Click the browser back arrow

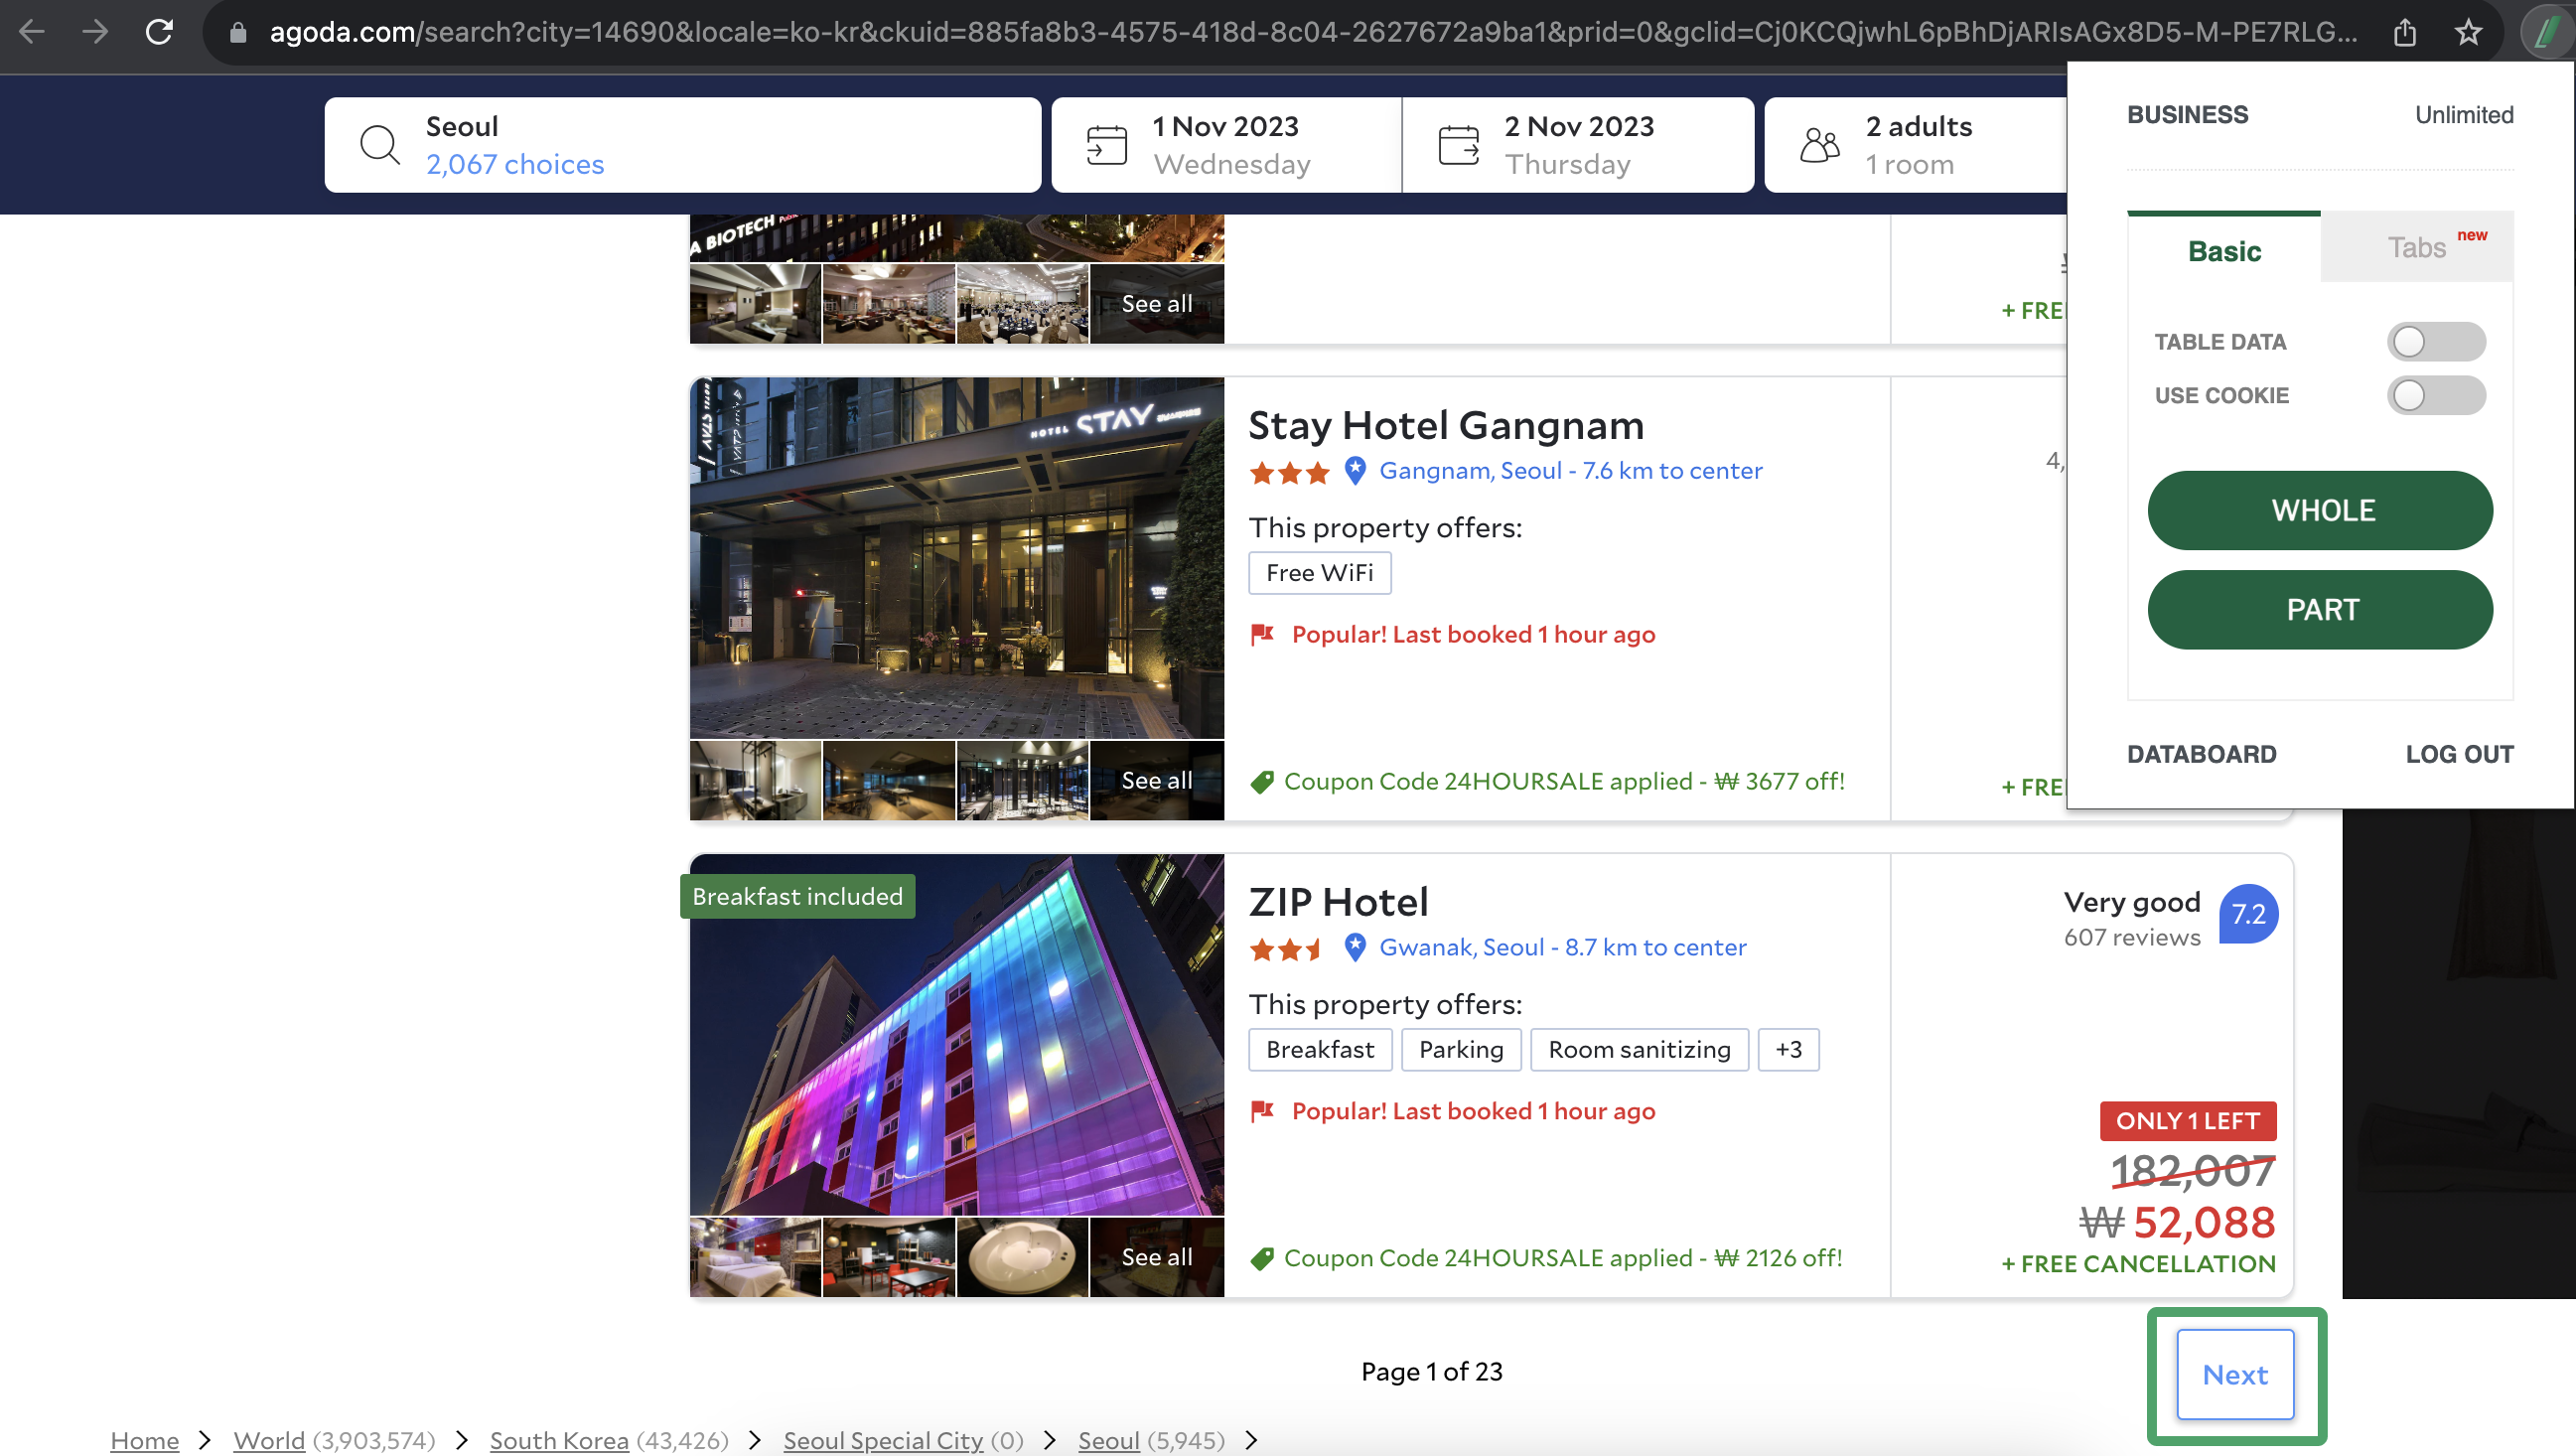(x=32, y=32)
